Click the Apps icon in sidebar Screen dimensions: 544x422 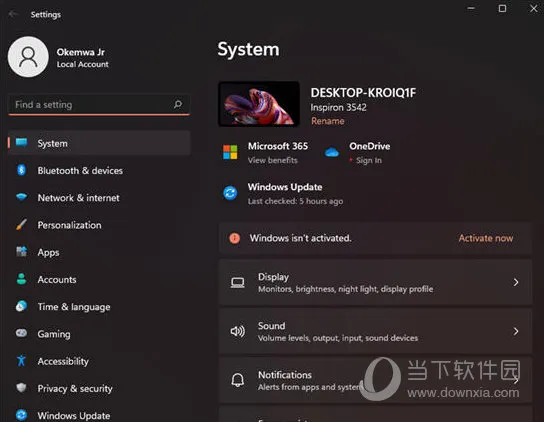[22, 251]
